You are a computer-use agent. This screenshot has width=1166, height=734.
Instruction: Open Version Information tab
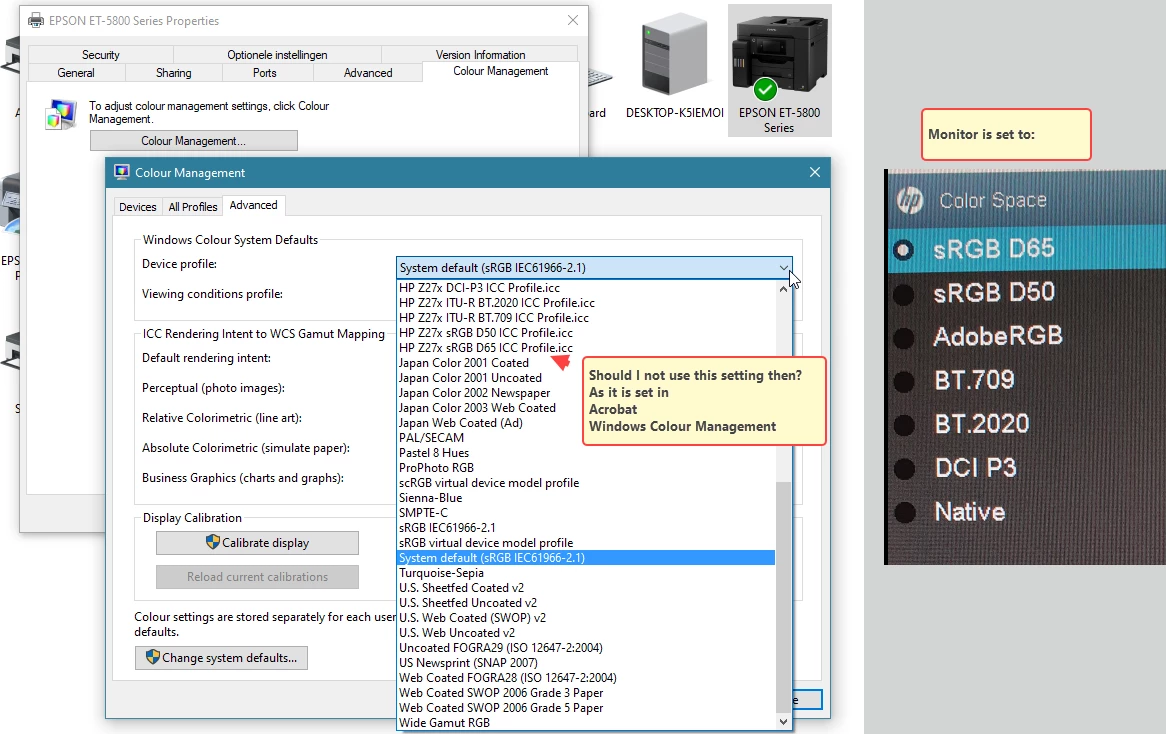pos(480,55)
